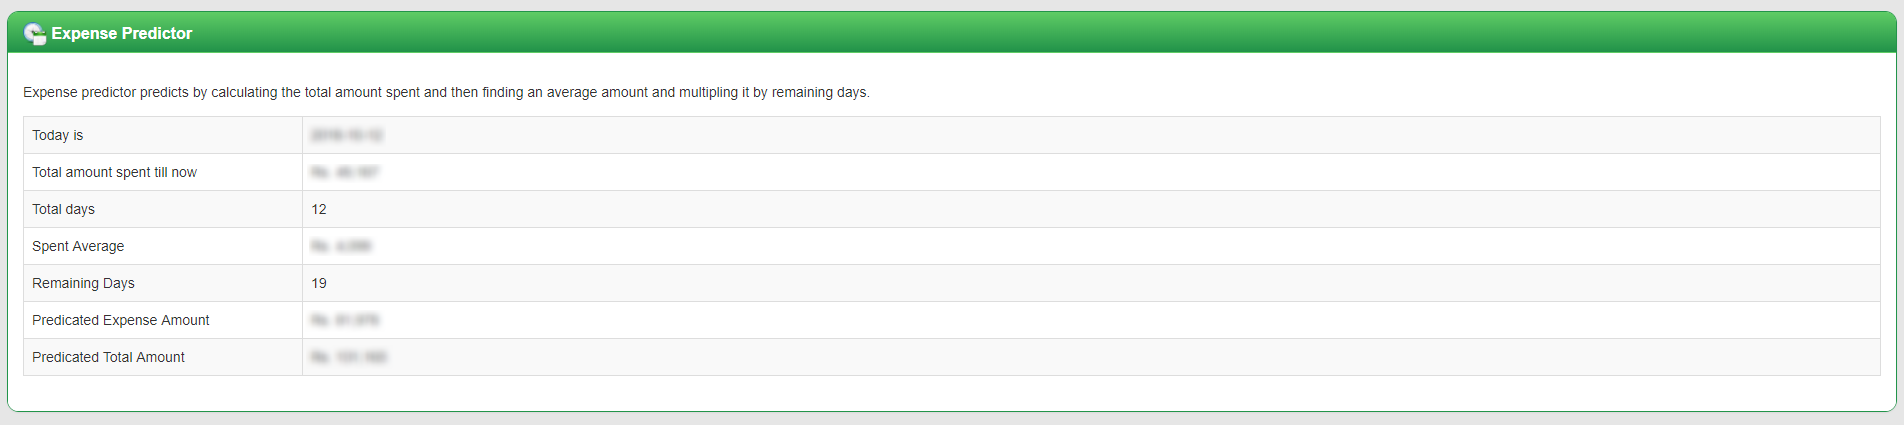
Task: Click the blurred total amount spent value
Action: [x=345, y=172]
